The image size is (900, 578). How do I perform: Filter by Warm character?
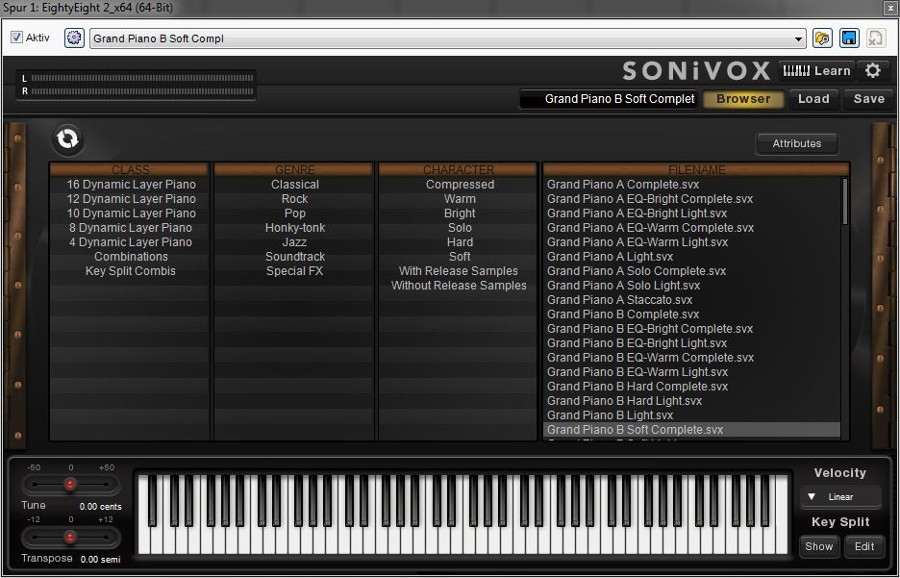459,199
